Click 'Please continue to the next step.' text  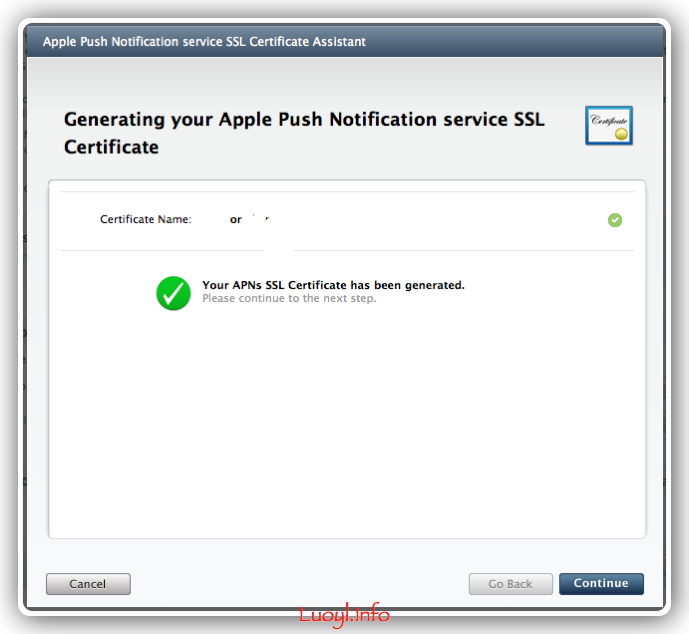click(x=289, y=298)
